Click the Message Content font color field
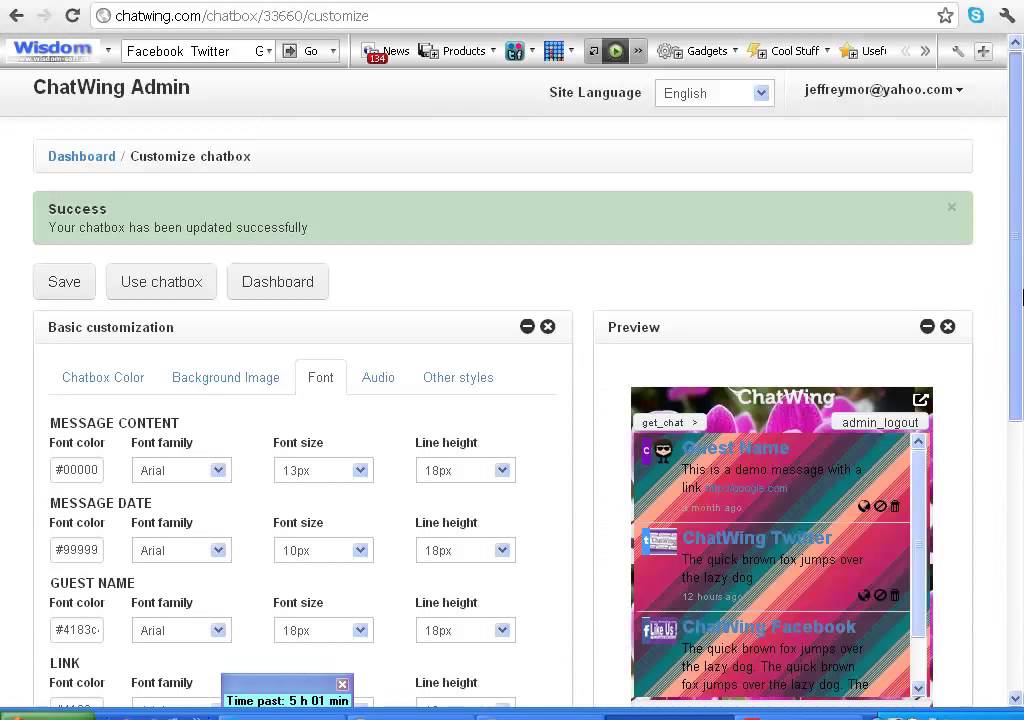This screenshot has width=1024, height=720. [77, 470]
